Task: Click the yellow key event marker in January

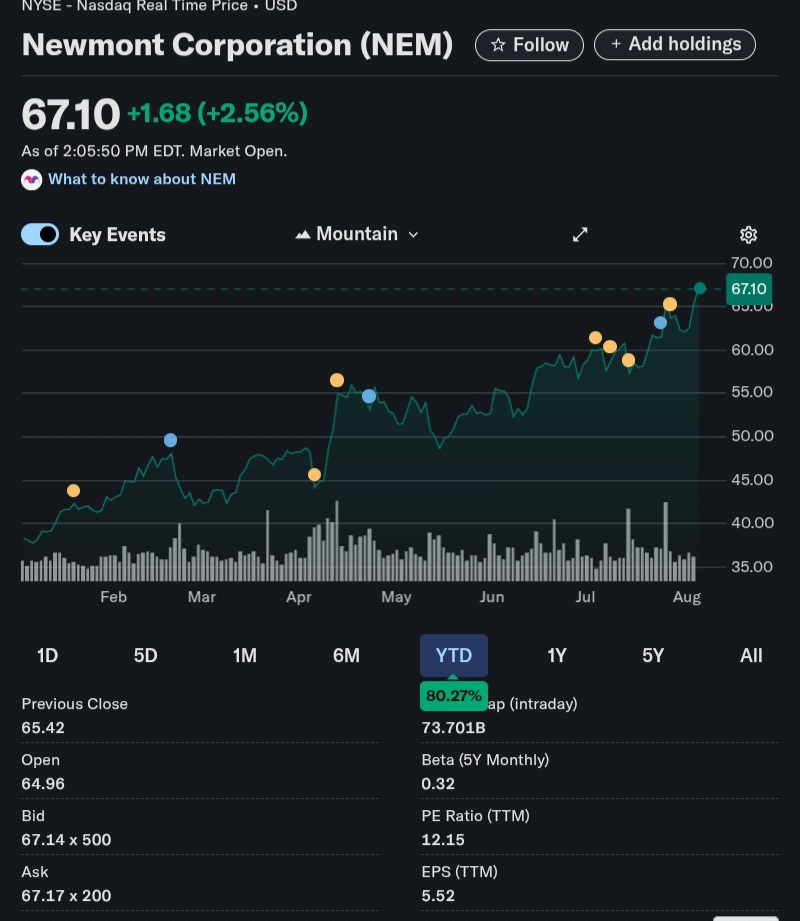Action: (73, 490)
